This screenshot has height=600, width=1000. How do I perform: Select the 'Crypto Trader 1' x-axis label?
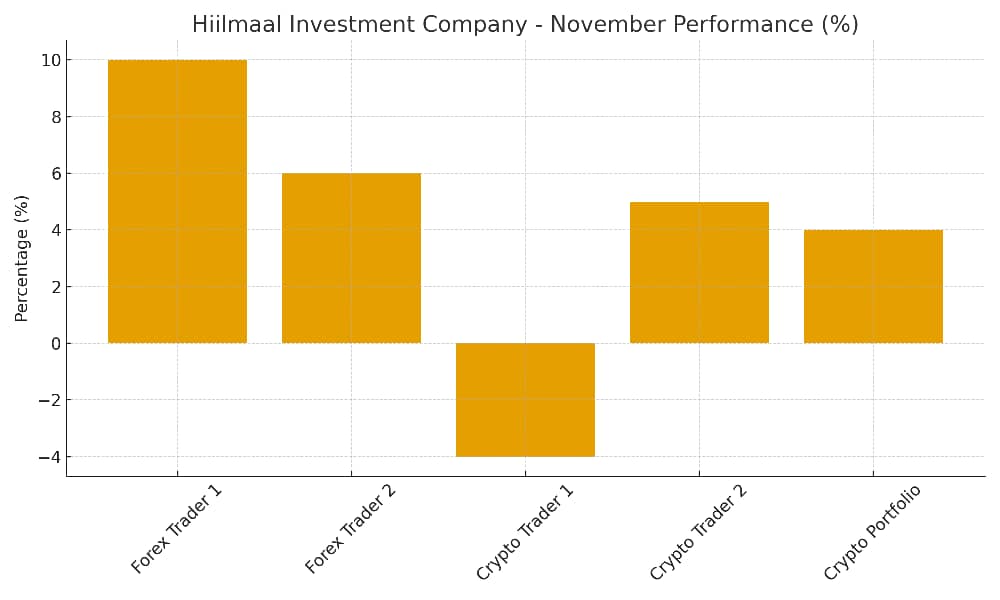(525, 532)
